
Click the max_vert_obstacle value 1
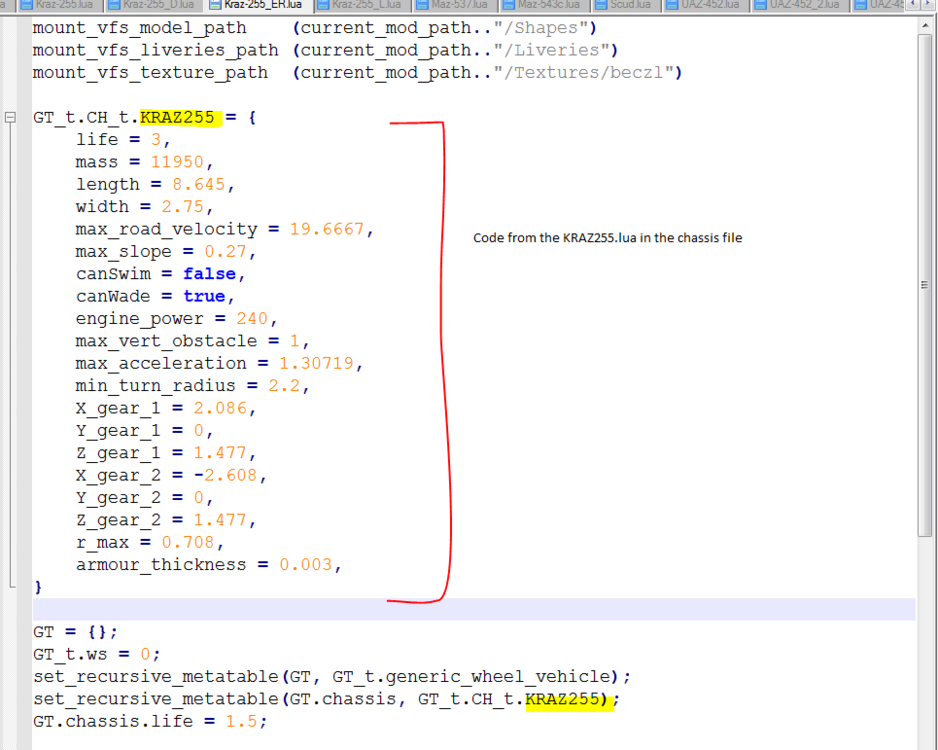(x=294, y=341)
